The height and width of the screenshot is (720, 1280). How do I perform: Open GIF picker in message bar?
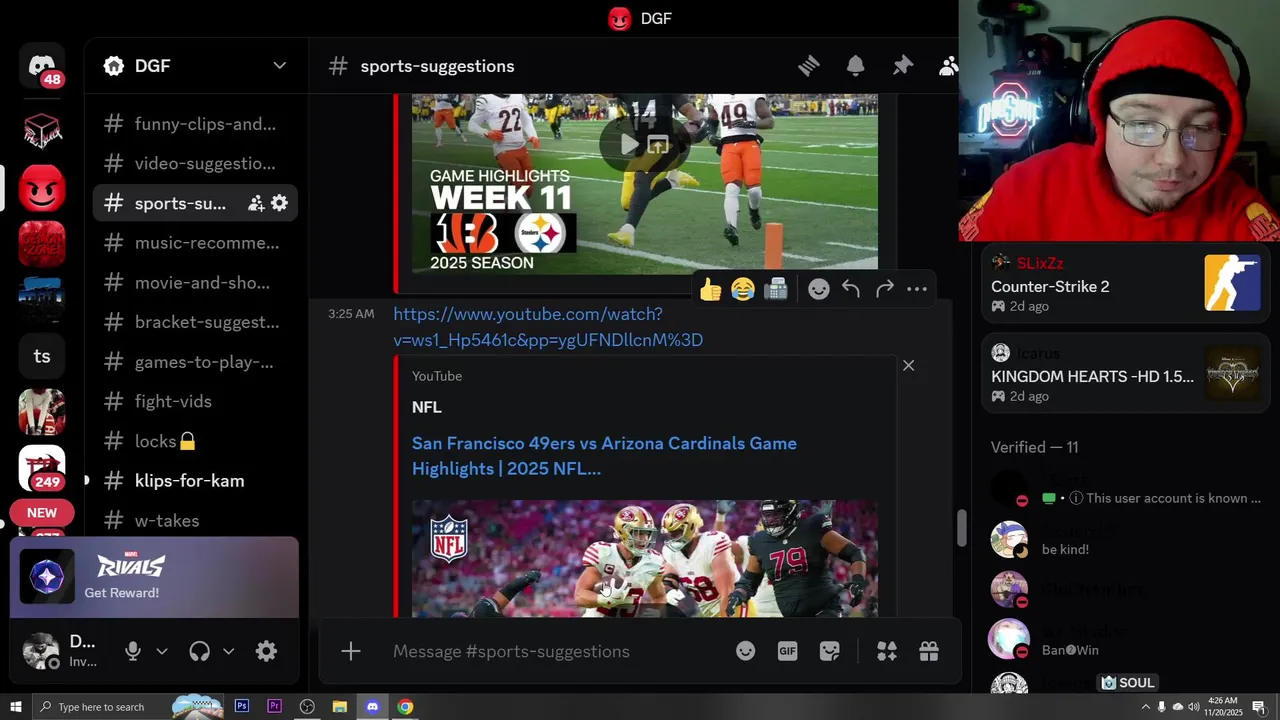click(788, 651)
